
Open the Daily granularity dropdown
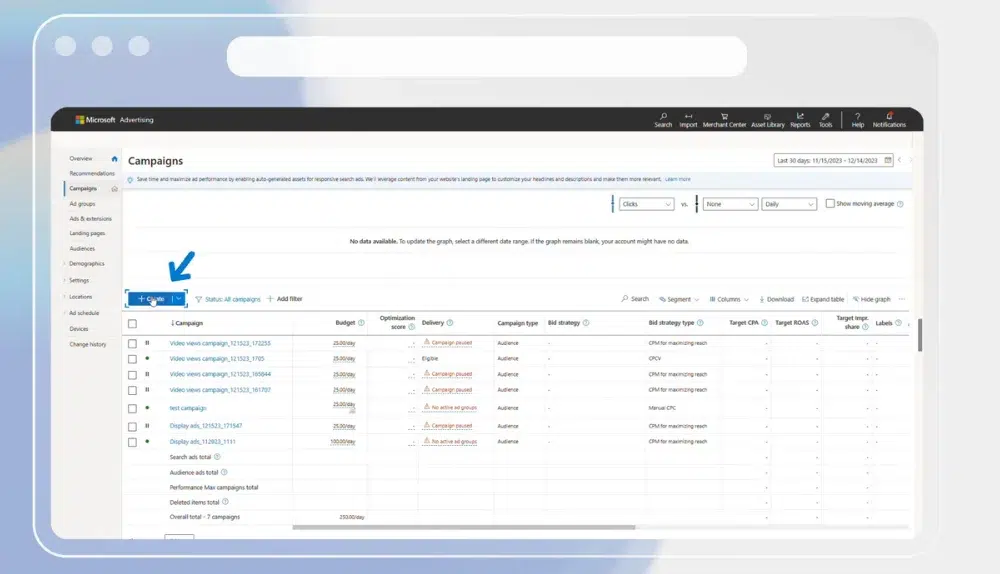tap(789, 204)
